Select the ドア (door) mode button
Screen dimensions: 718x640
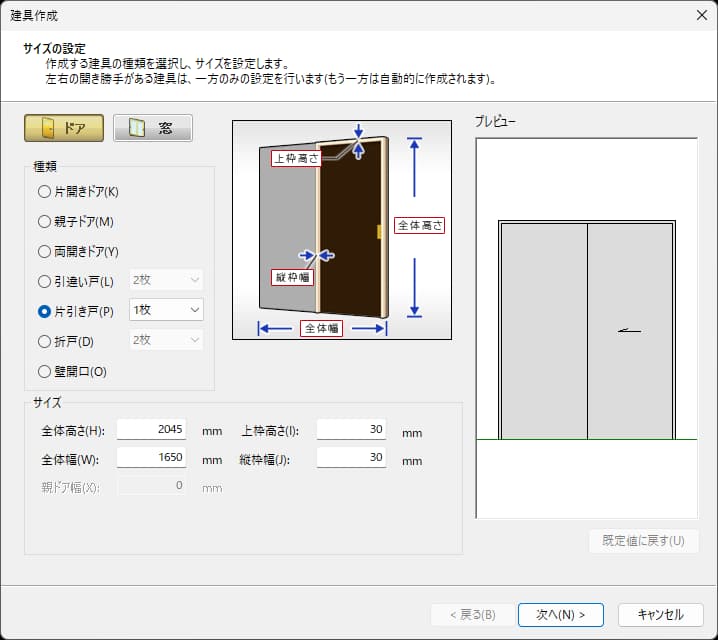(x=64, y=128)
